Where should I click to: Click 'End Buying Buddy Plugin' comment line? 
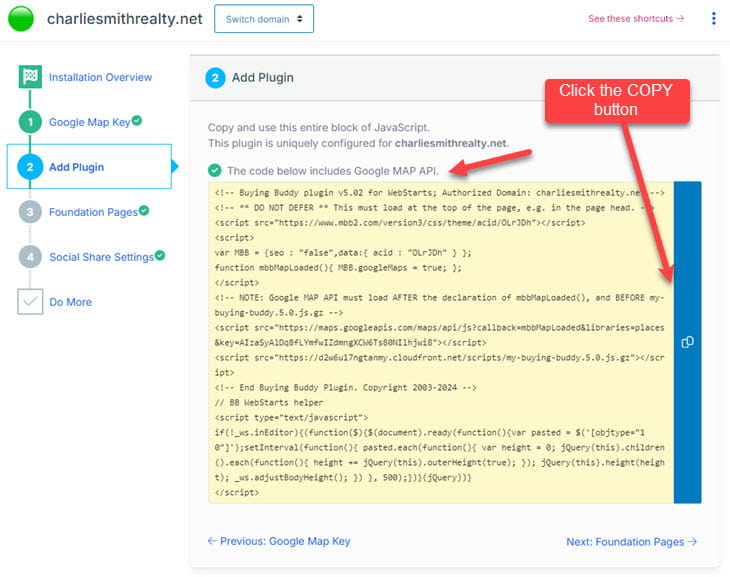[x=345, y=387]
